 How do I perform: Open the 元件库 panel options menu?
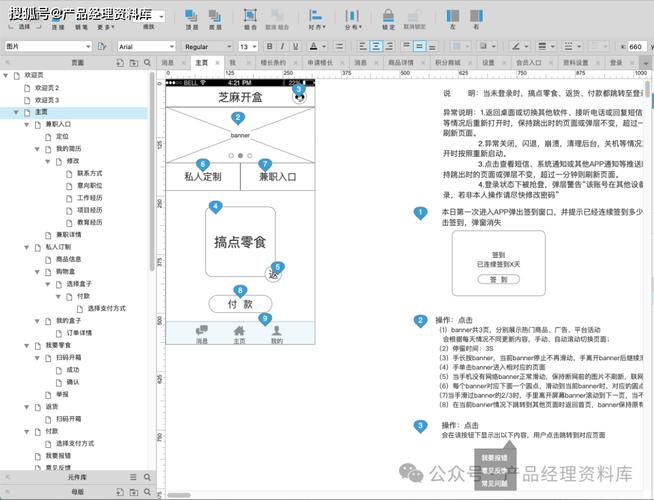[x=133, y=477]
